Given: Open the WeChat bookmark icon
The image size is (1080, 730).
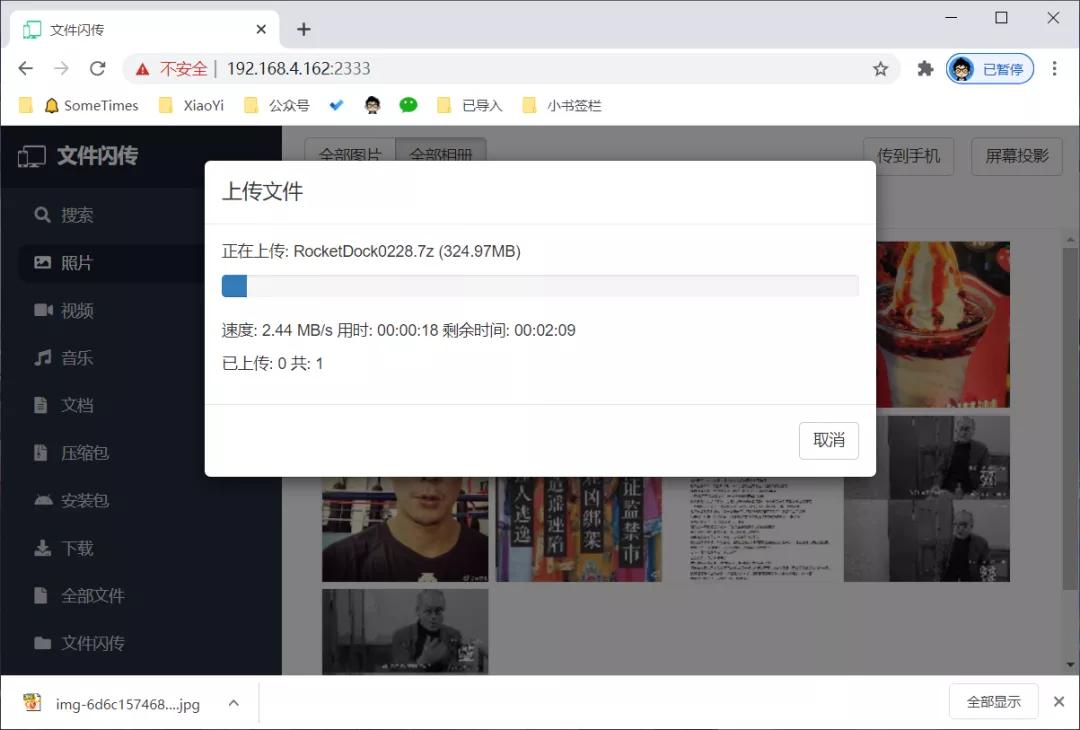Looking at the screenshot, I should [408, 105].
